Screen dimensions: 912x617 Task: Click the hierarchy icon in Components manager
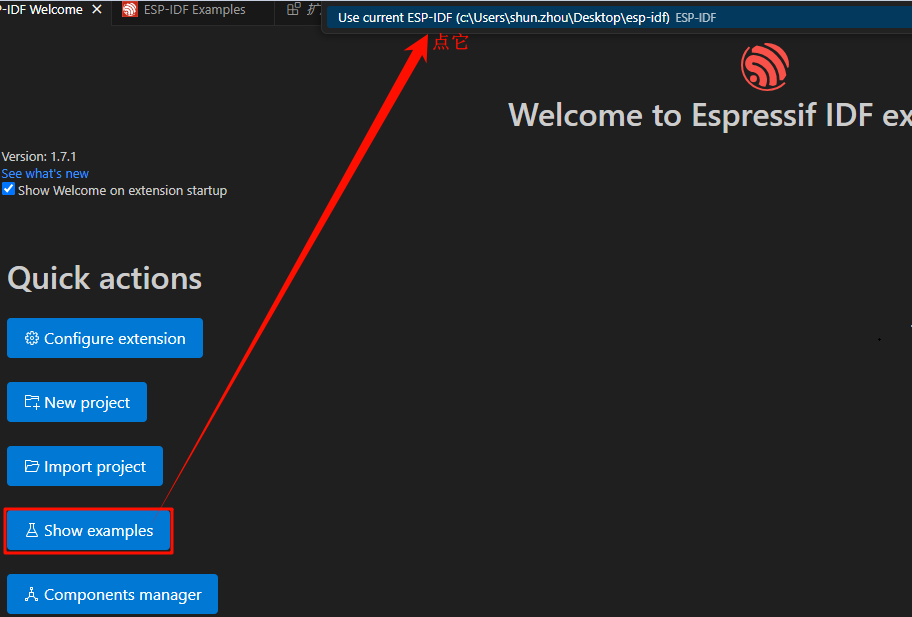(x=31, y=594)
